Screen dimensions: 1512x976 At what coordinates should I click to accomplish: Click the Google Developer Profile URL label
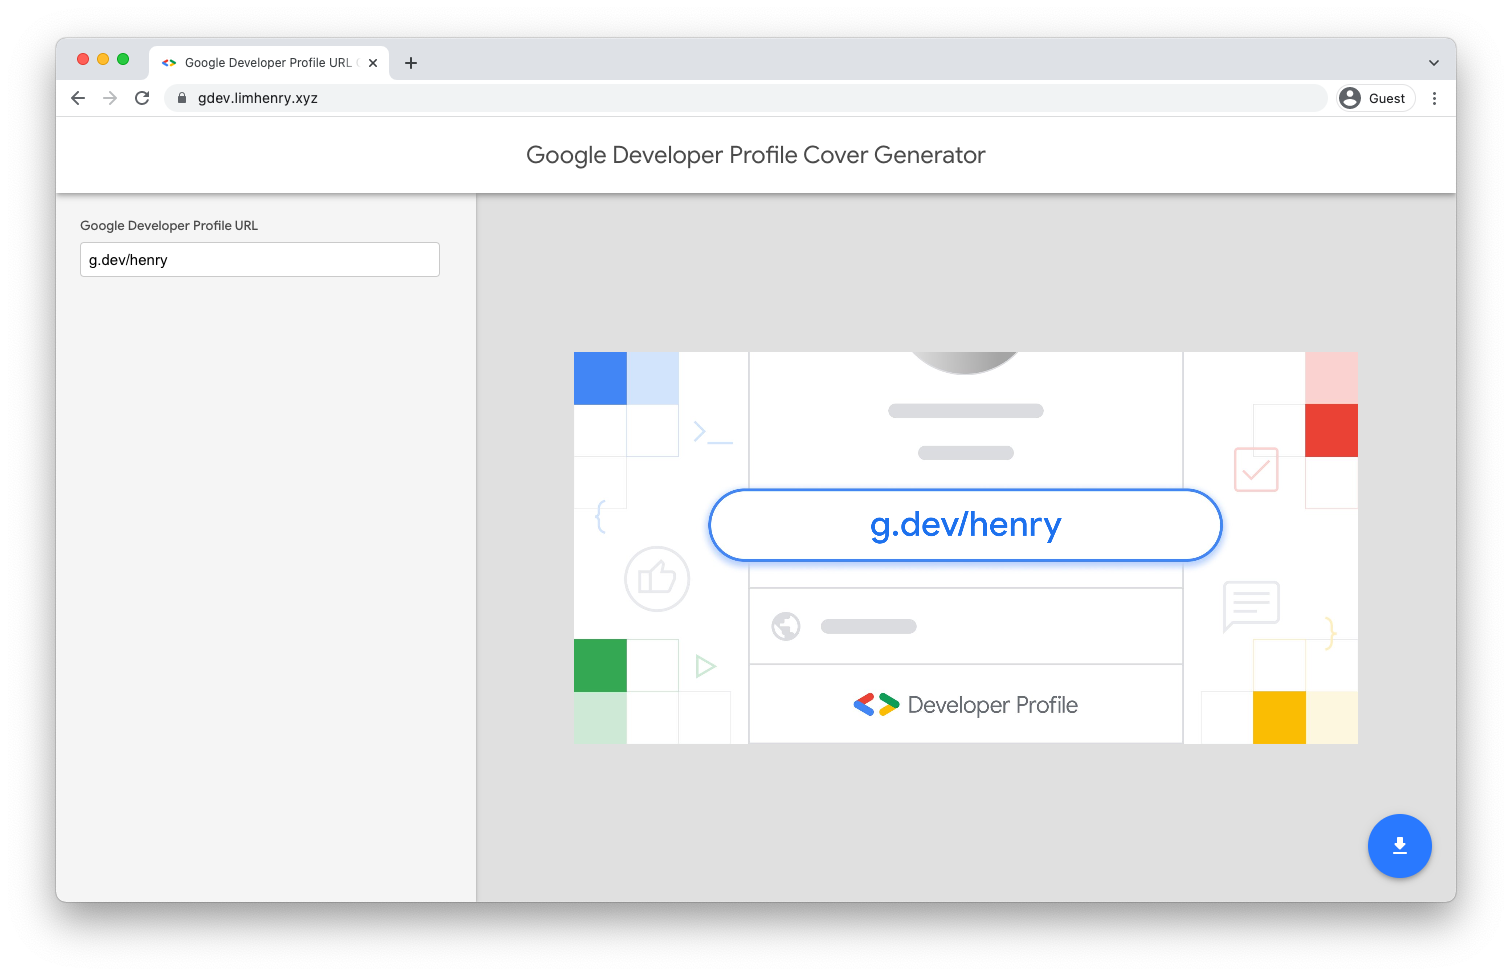pos(169,226)
